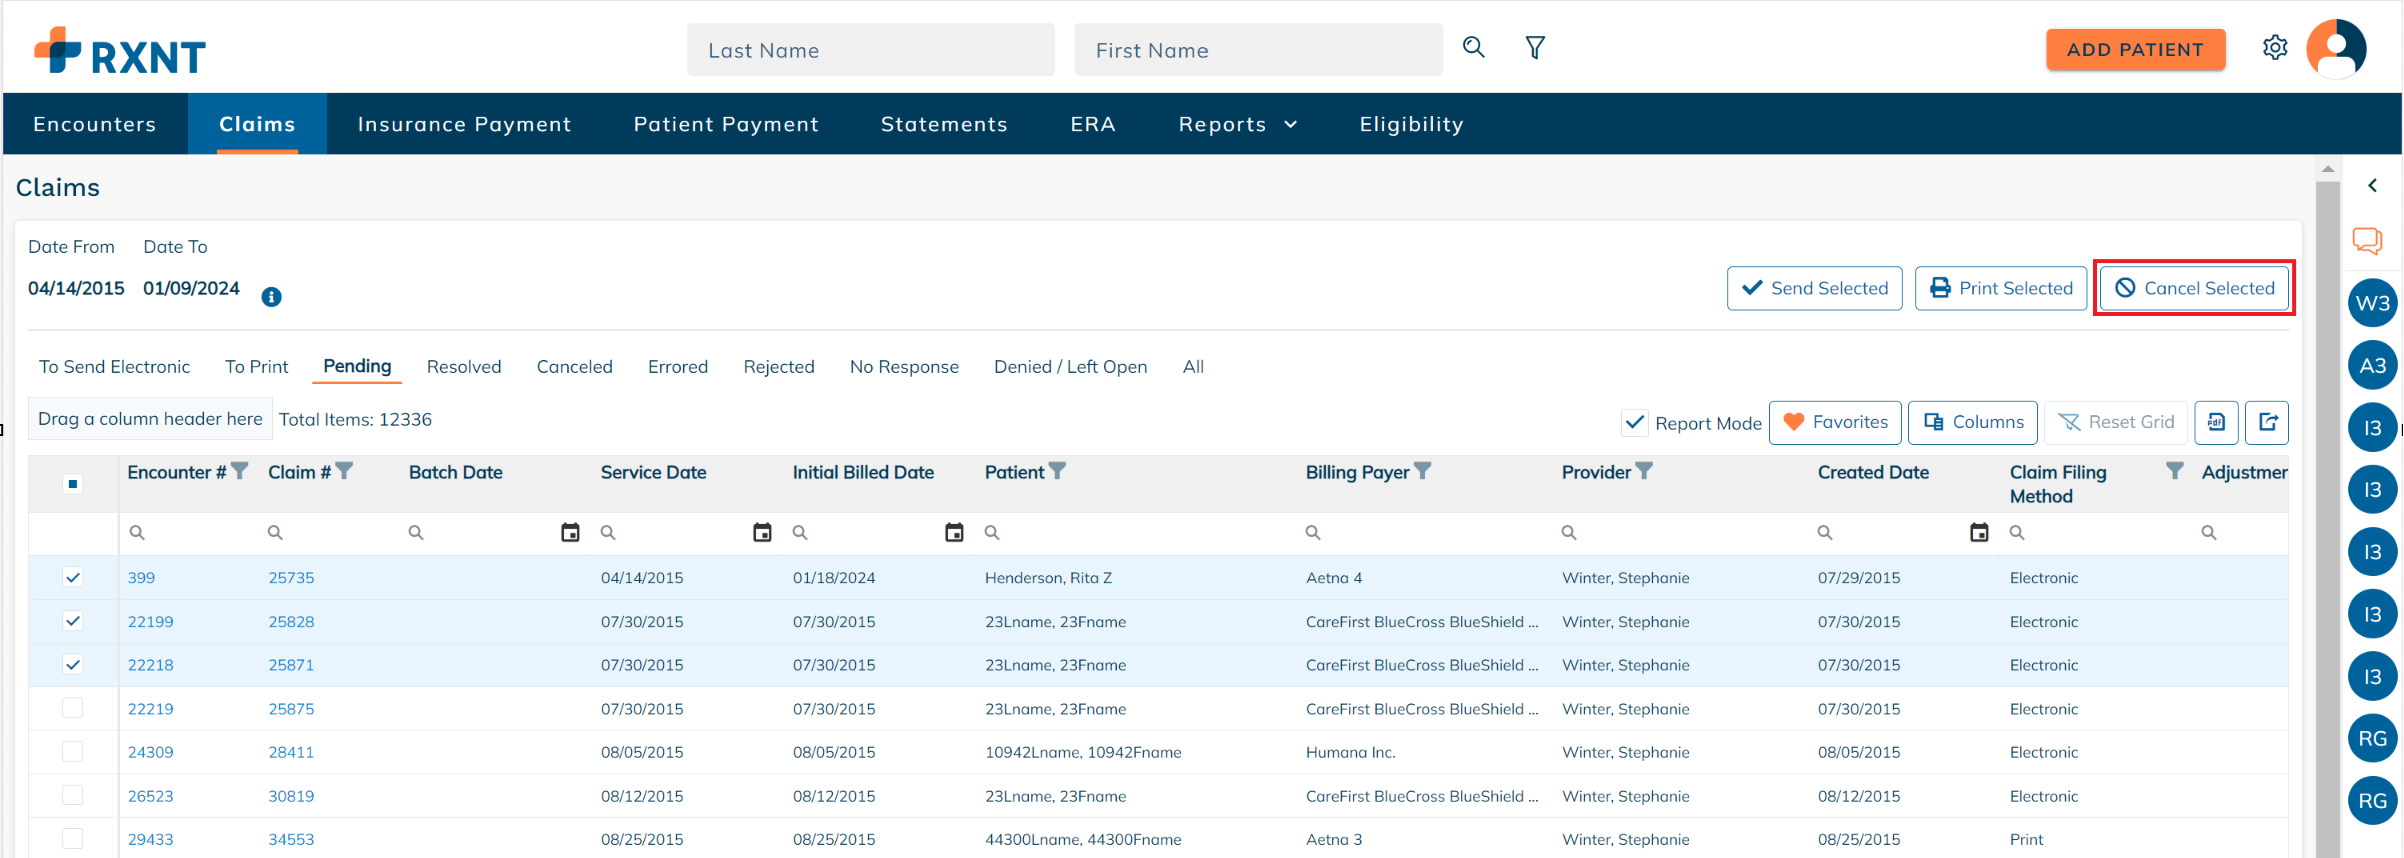Open the Insurance Payment menu

point(464,124)
